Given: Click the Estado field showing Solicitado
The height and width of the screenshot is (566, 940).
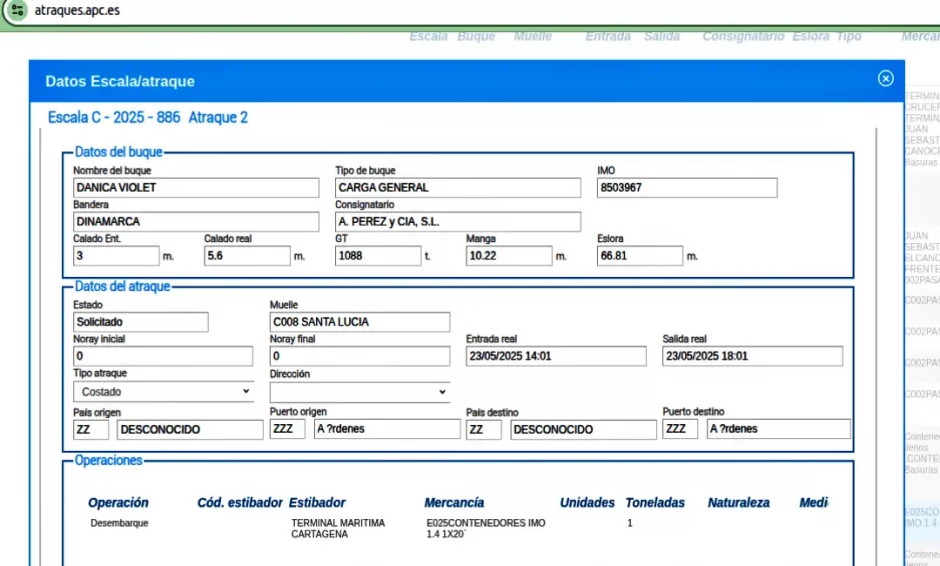Looking at the screenshot, I should pos(141,322).
